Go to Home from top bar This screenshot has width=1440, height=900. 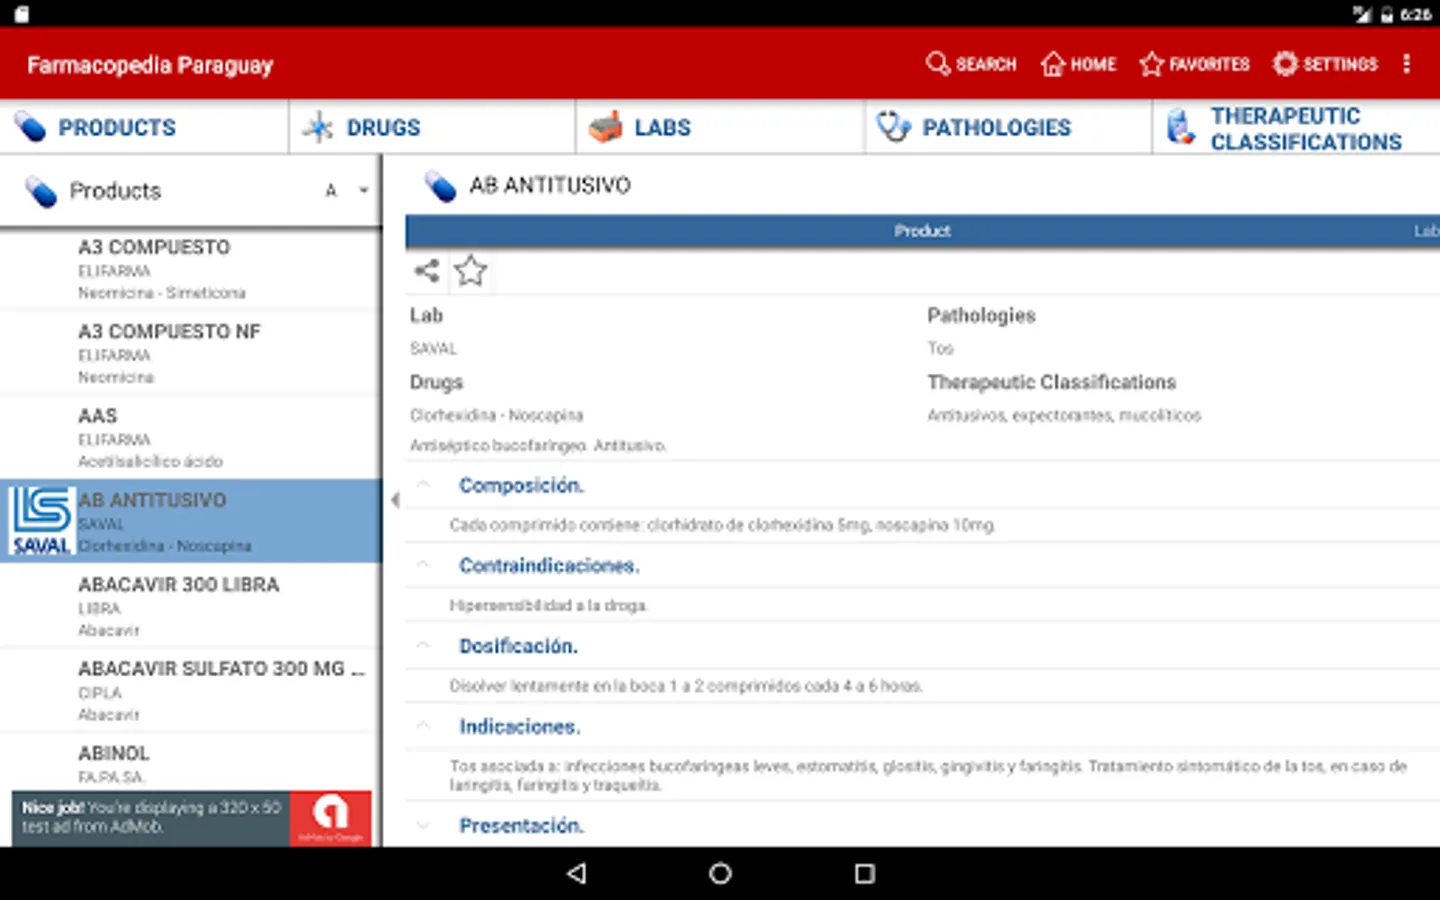click(1078, 64)
